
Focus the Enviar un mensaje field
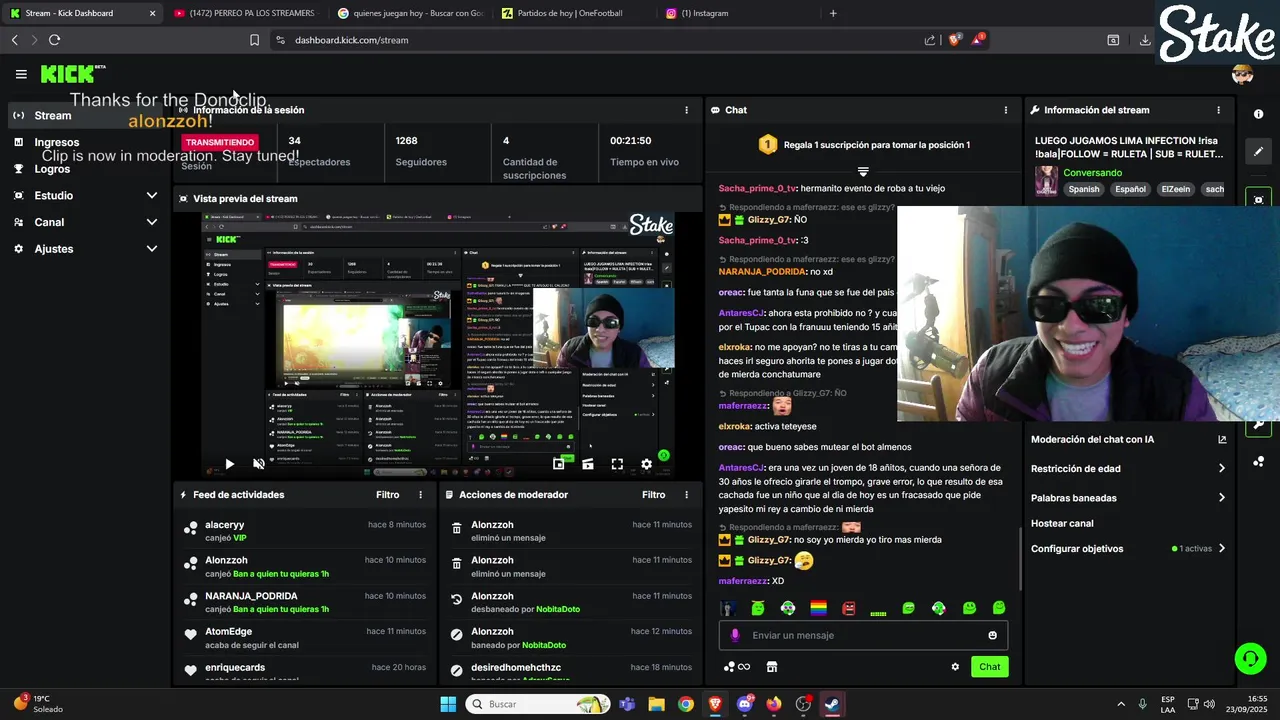[x=863, y=635]
